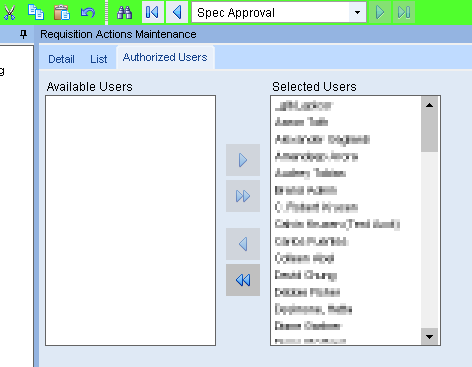Switch to the List tab
This screenshot has width=472, height=367.
tap(98, 59)
